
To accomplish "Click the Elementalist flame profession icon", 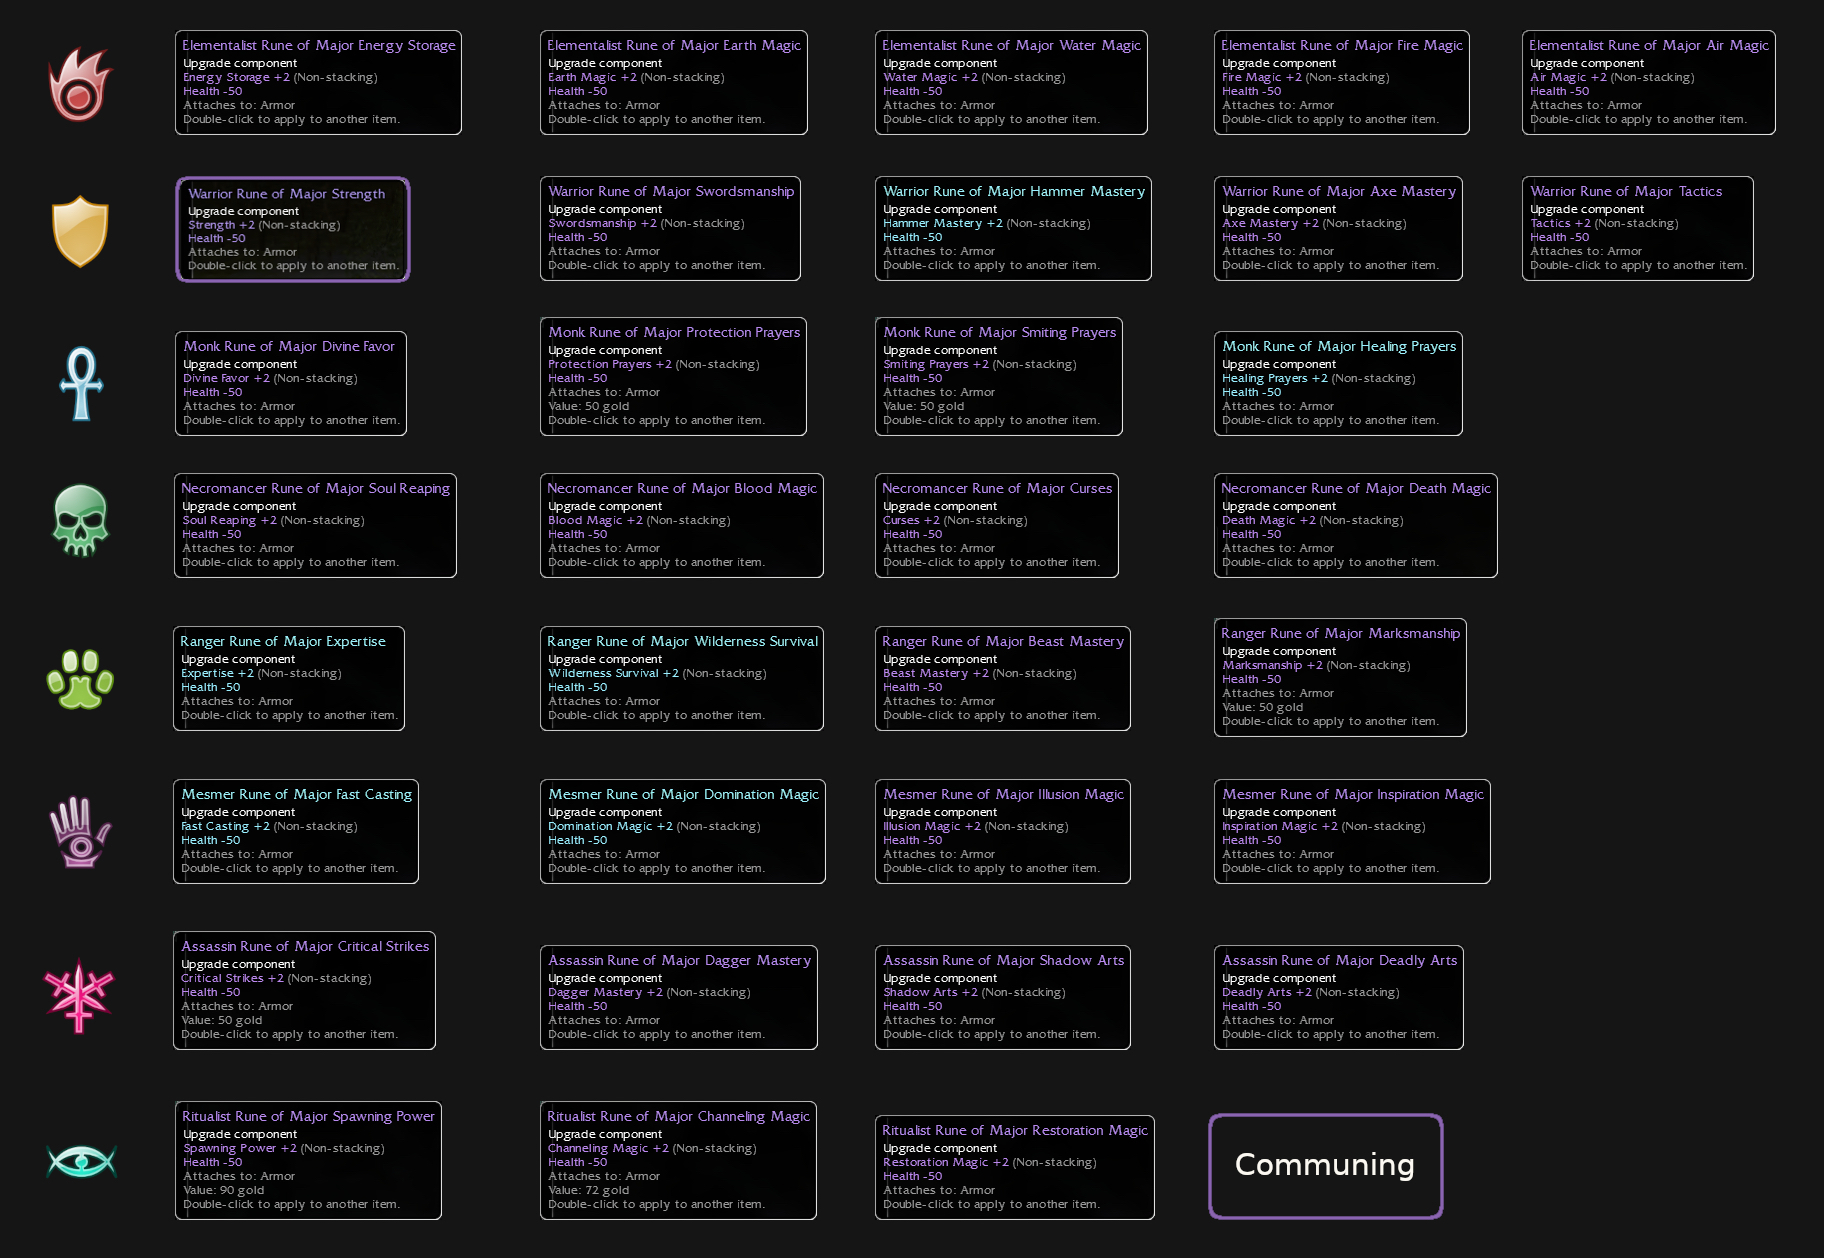I will point(80,85).
